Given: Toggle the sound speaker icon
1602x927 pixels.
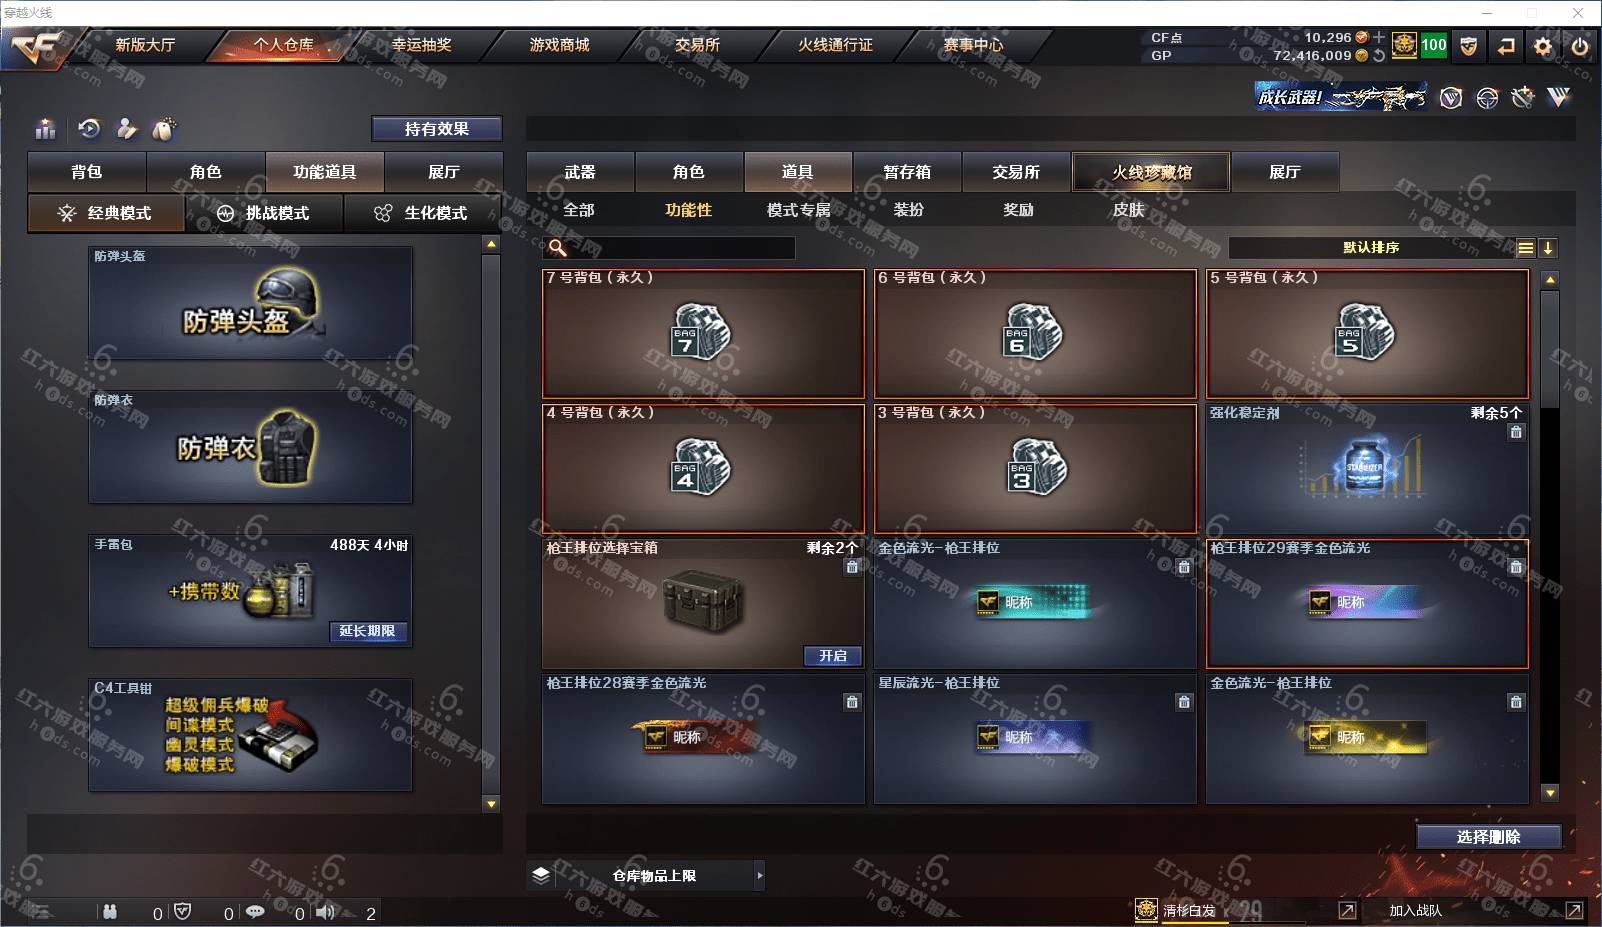Looking at the screenshot, I should click(x=326, y=912).
